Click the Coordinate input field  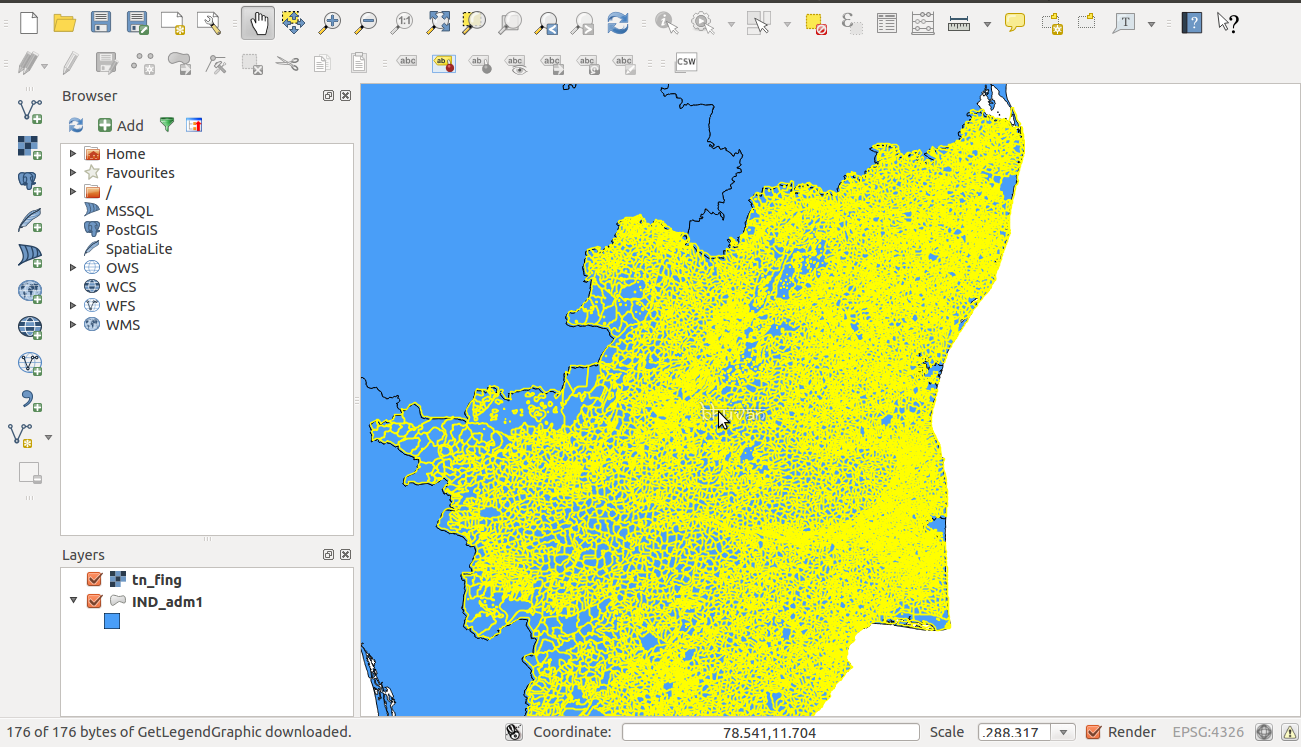769,732
